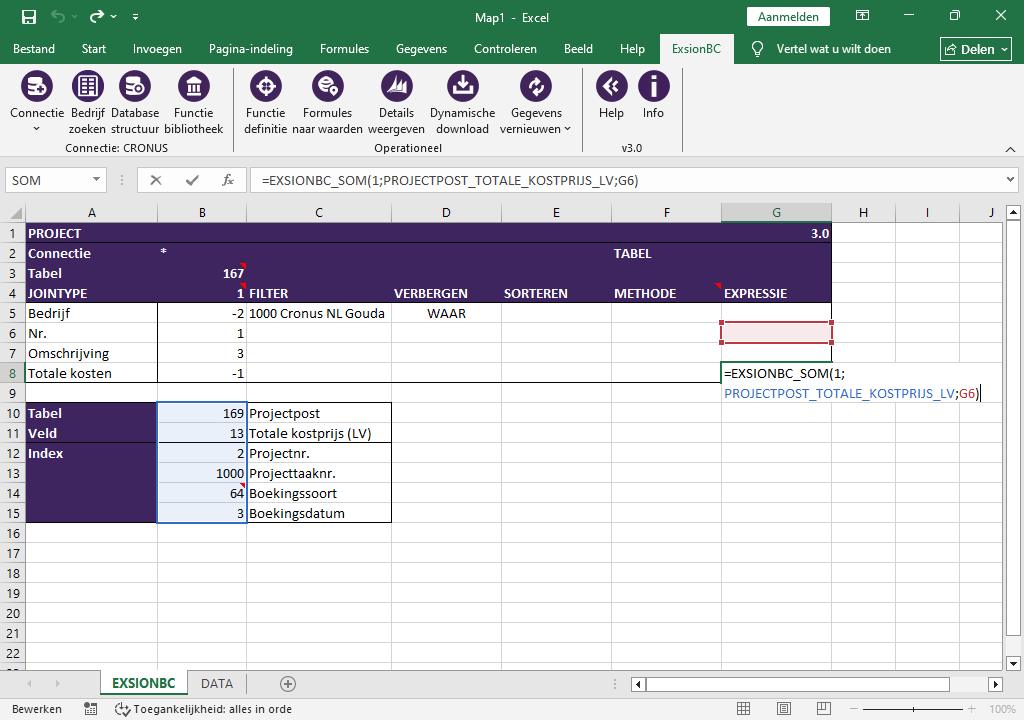Select the DATA sheet tab
This screenshot has width=1024, height=720.
[x=217, y=683]
